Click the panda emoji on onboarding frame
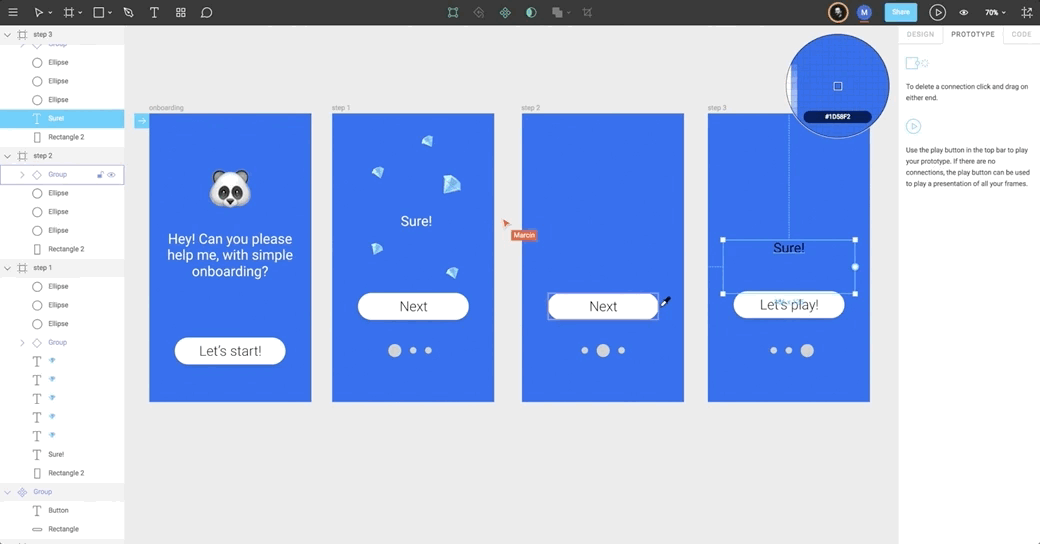 point(230,188)
